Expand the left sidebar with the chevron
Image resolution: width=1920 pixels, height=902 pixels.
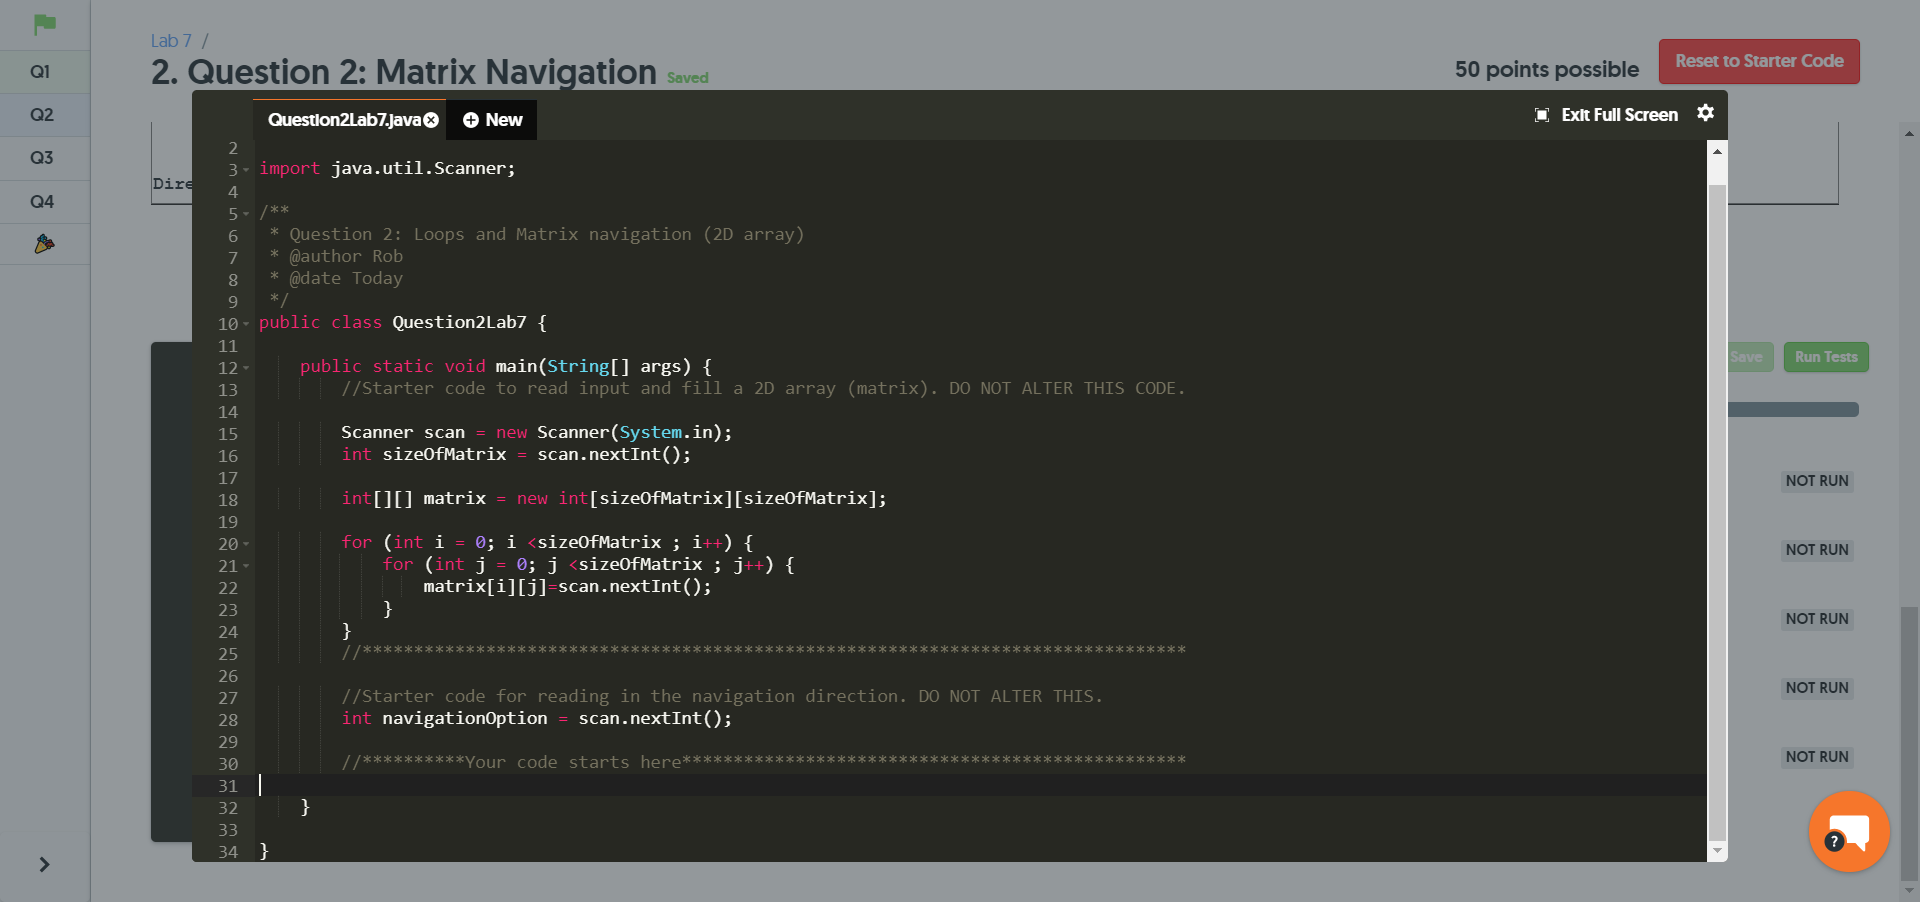pos(44,865)
